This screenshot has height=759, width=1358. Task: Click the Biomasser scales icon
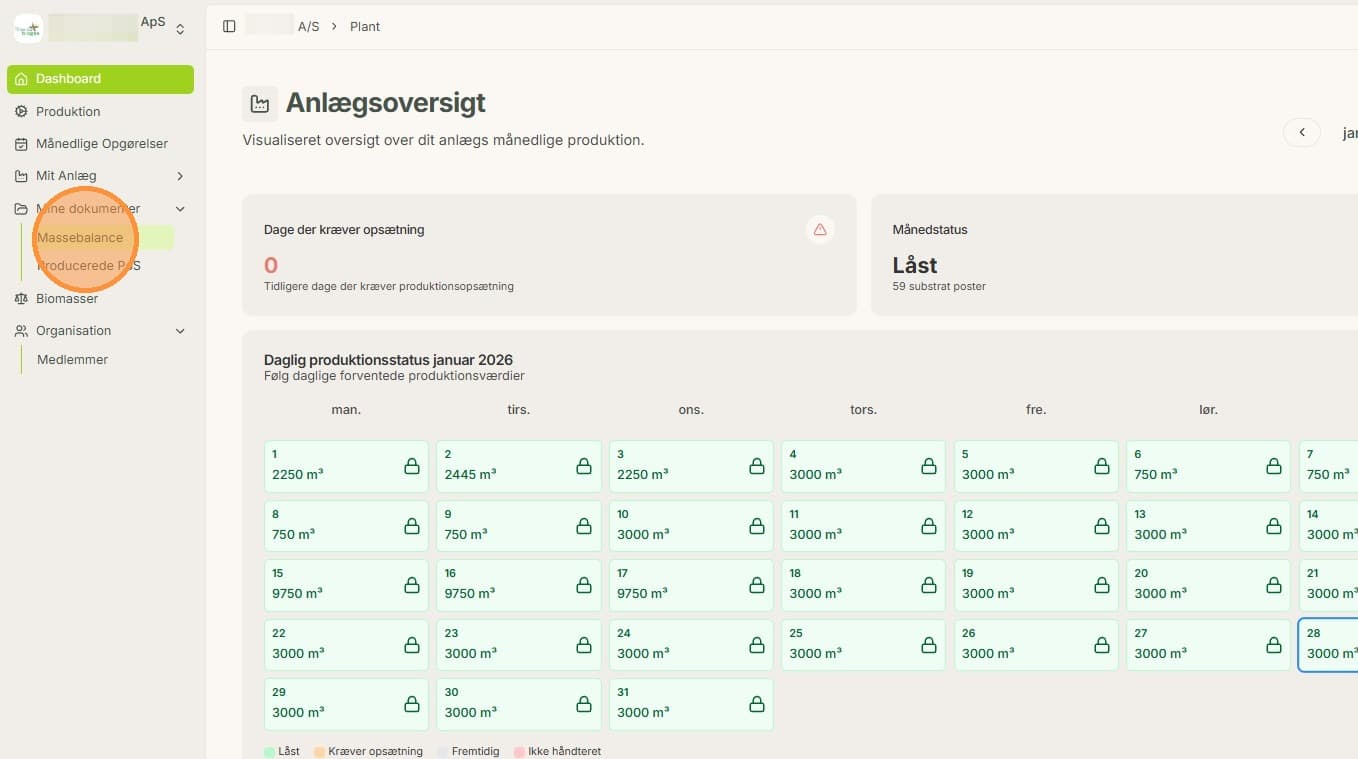(x=21, y=298)
